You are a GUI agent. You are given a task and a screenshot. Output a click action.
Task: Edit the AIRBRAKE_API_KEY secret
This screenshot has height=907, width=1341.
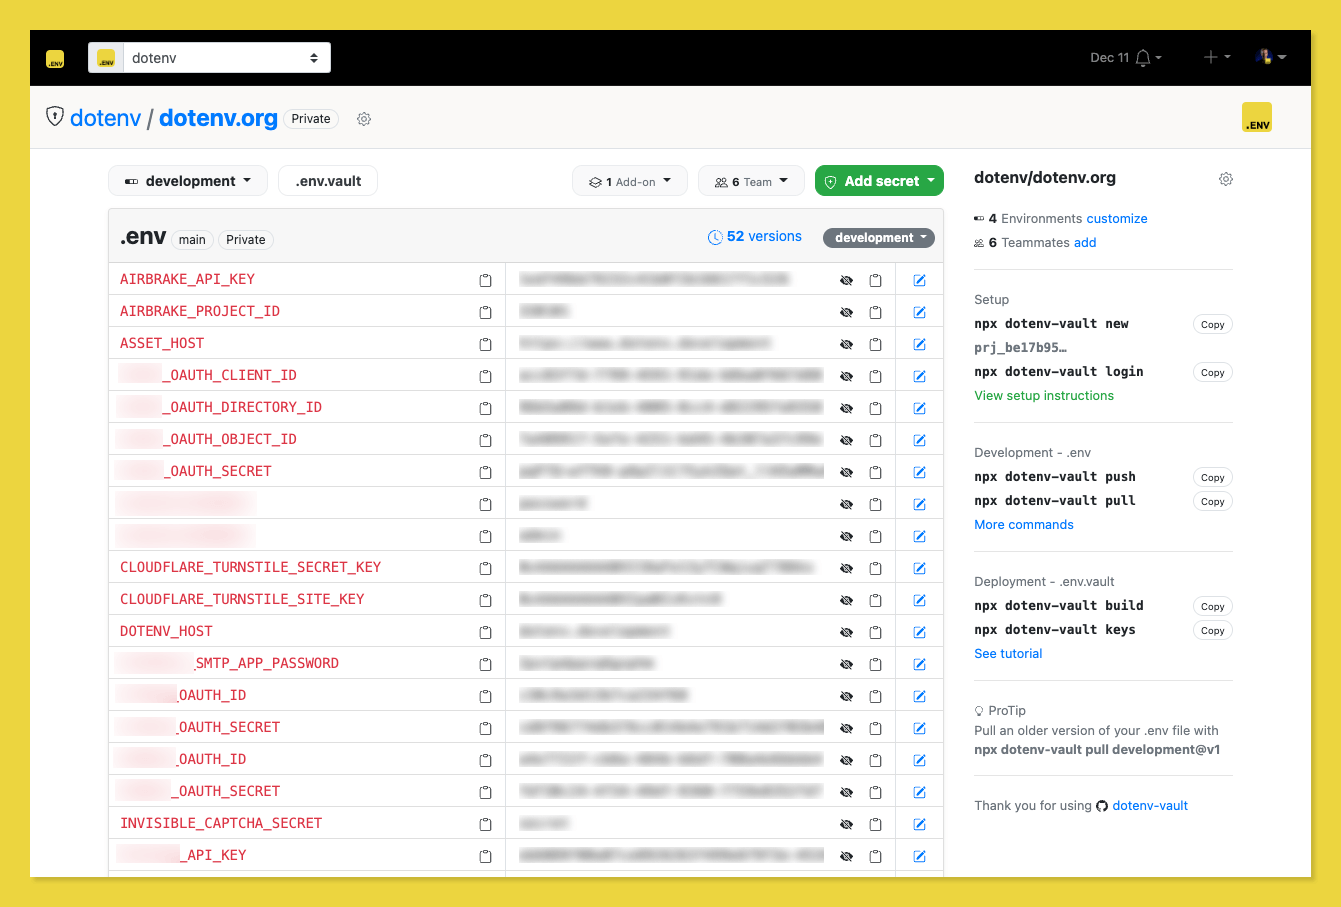coord(920,281)
